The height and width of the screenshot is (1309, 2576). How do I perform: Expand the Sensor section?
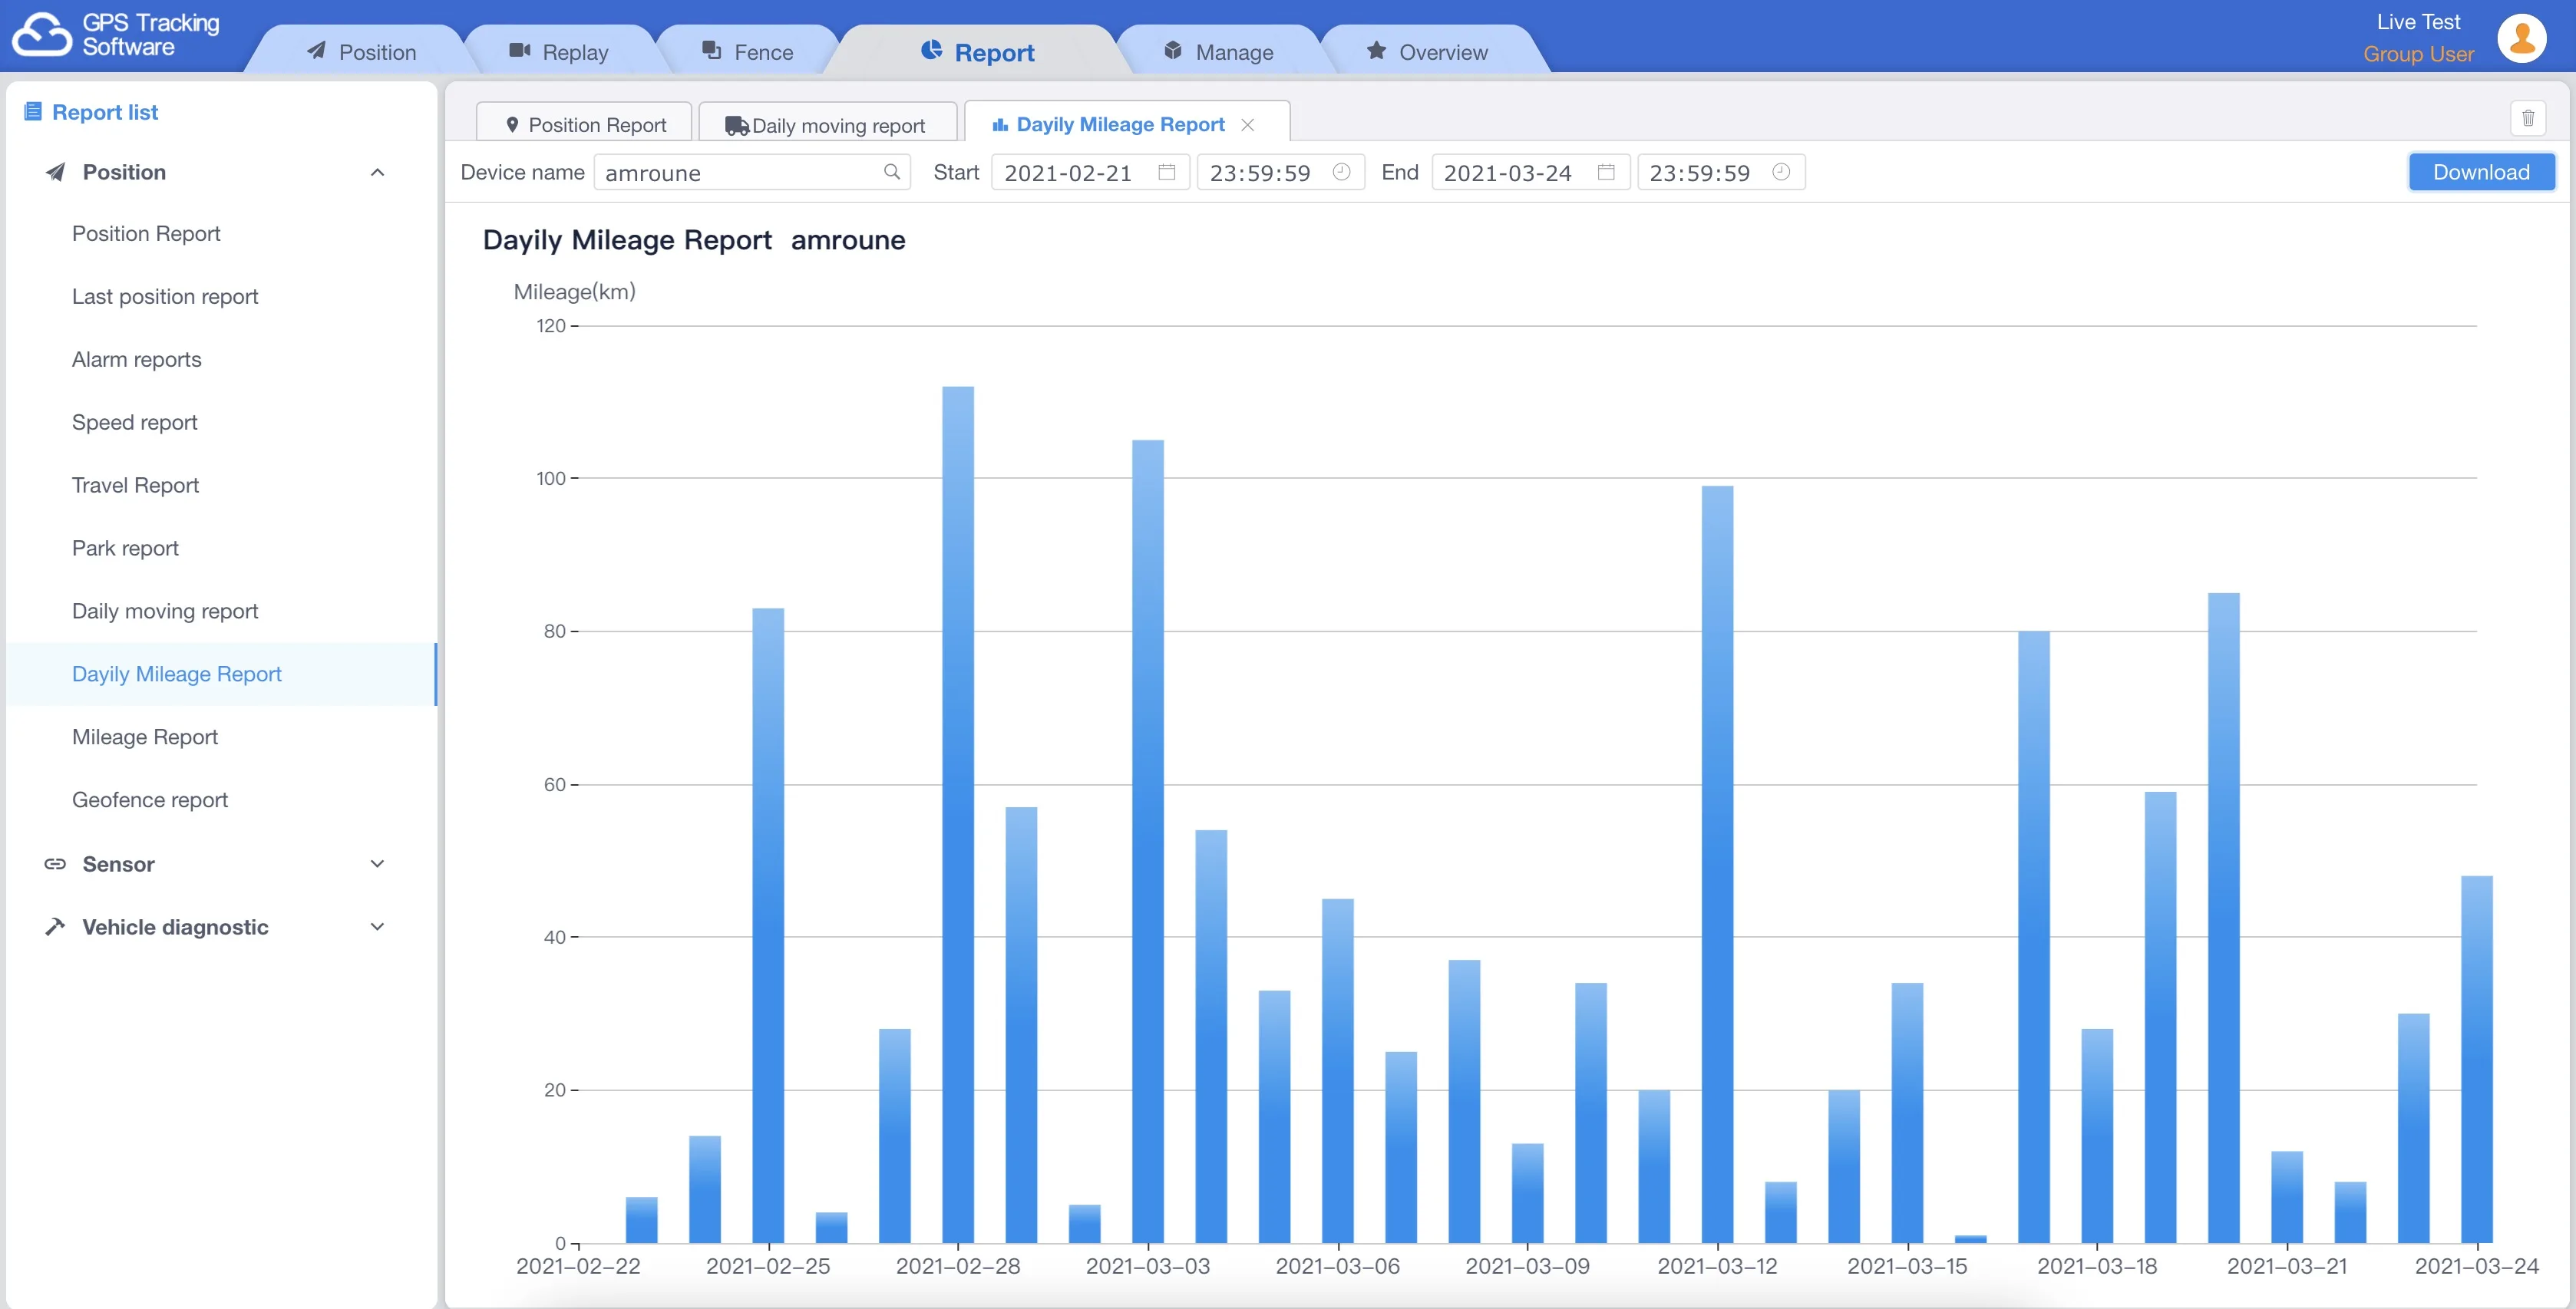(x=377, y=864)
